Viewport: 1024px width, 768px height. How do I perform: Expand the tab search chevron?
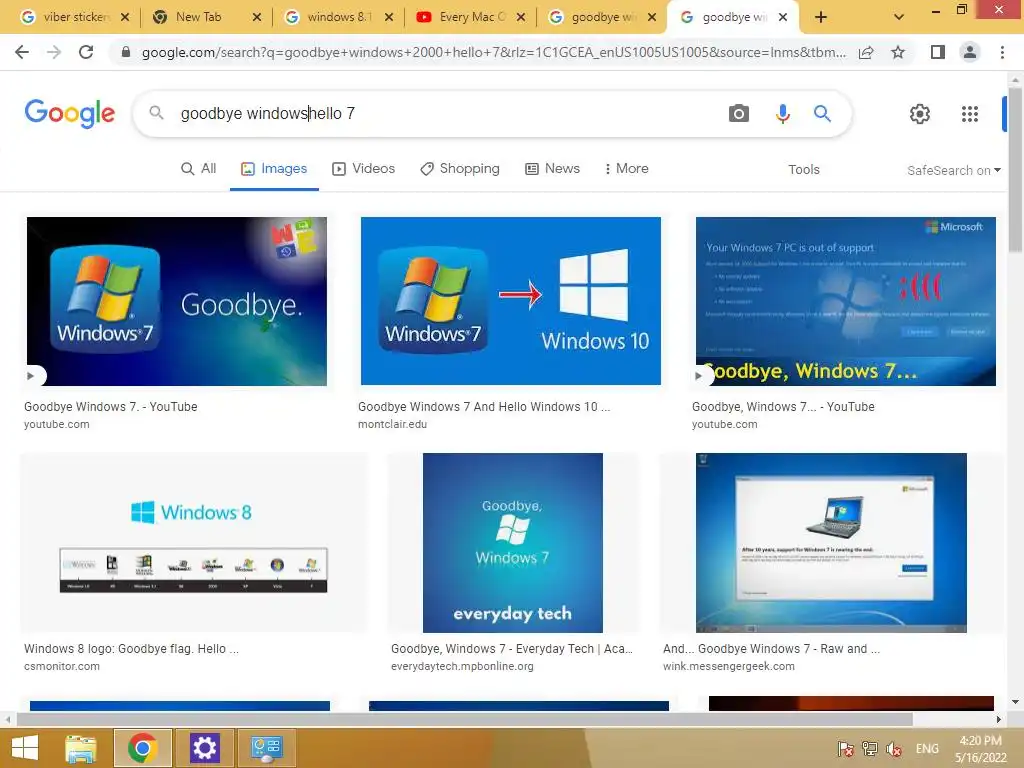click(x=899, y=17)
